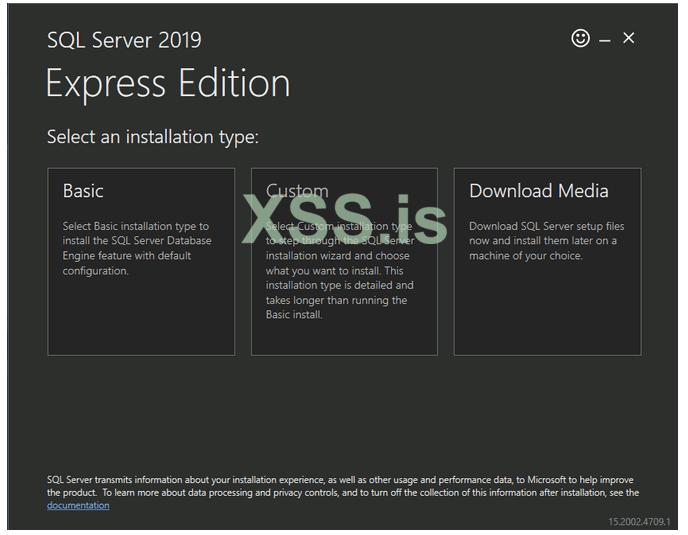Close the SQL Server installer window
Viewport: 688px width, 535px height.
629,38
